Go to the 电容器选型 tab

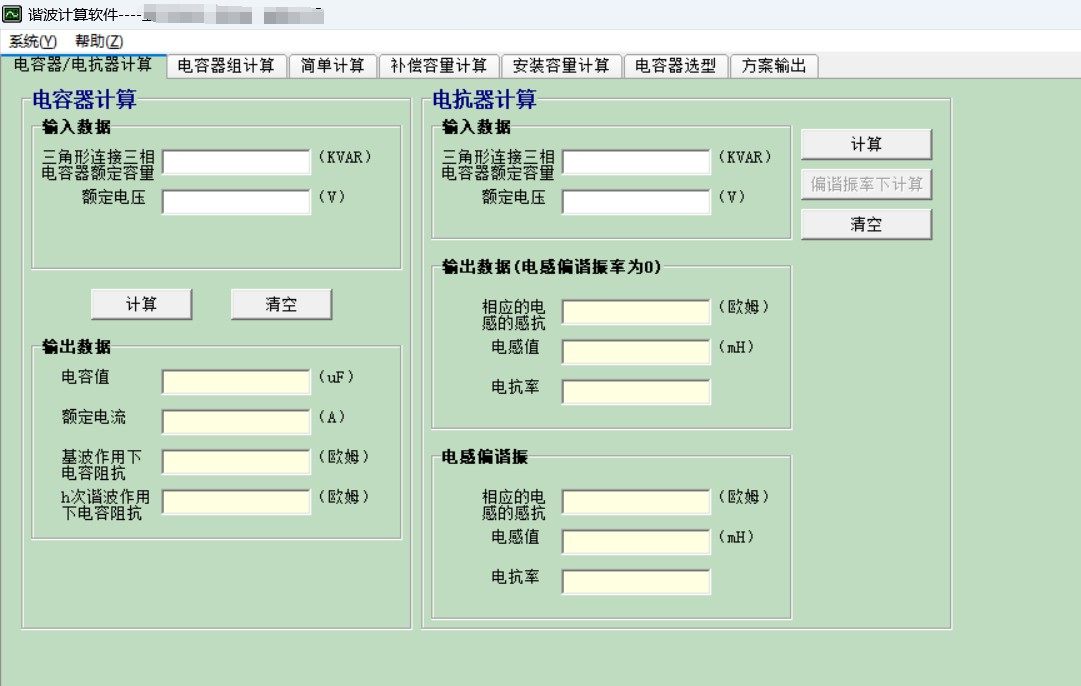click(676, 66)
